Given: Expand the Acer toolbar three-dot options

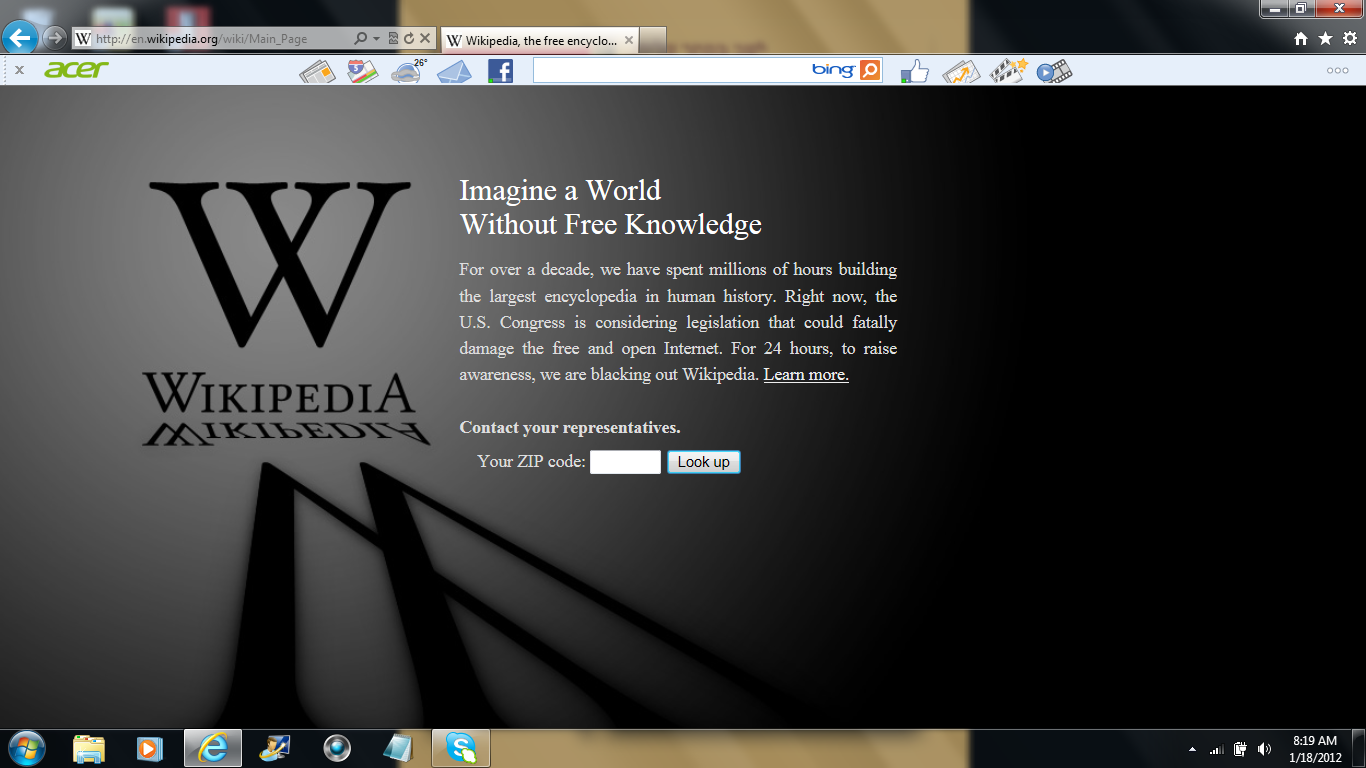Looking at the screenshot, I should [1337, 70].
